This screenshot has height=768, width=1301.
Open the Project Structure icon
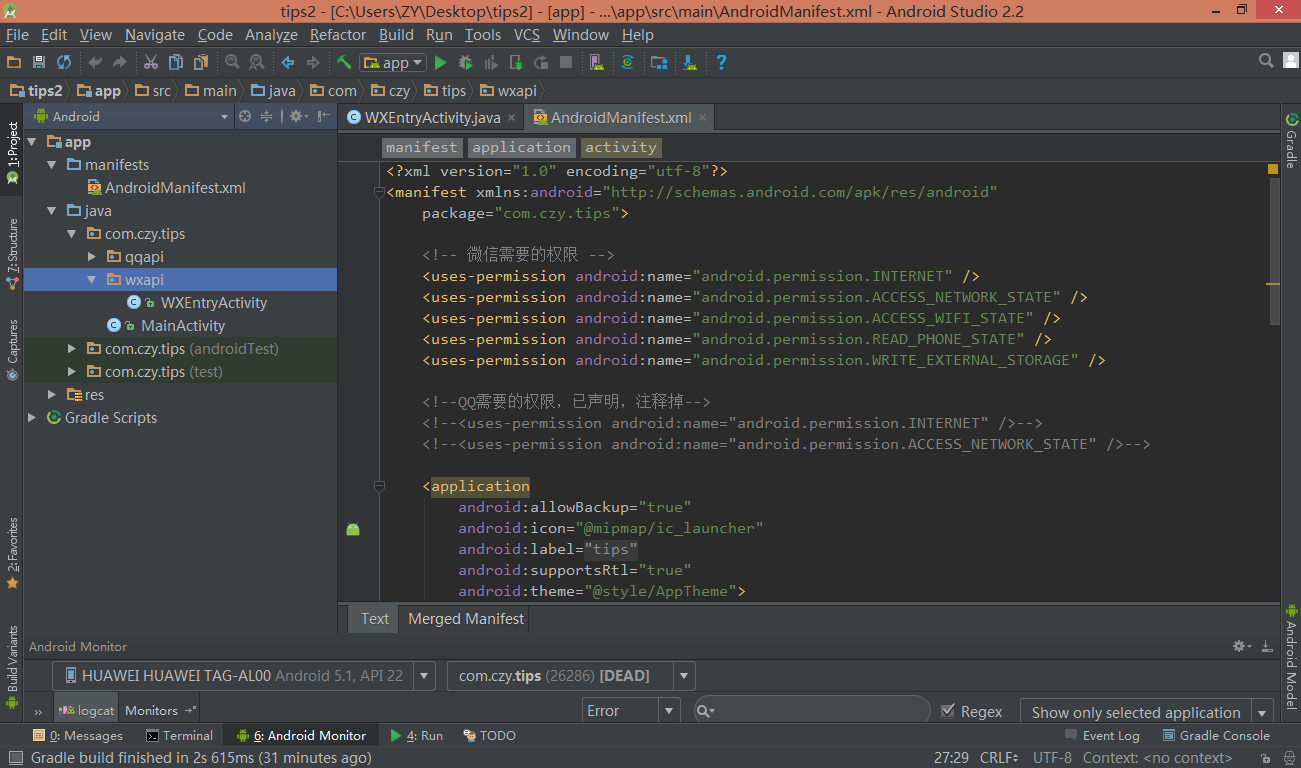pyautogui.click(x=659, y=62)
